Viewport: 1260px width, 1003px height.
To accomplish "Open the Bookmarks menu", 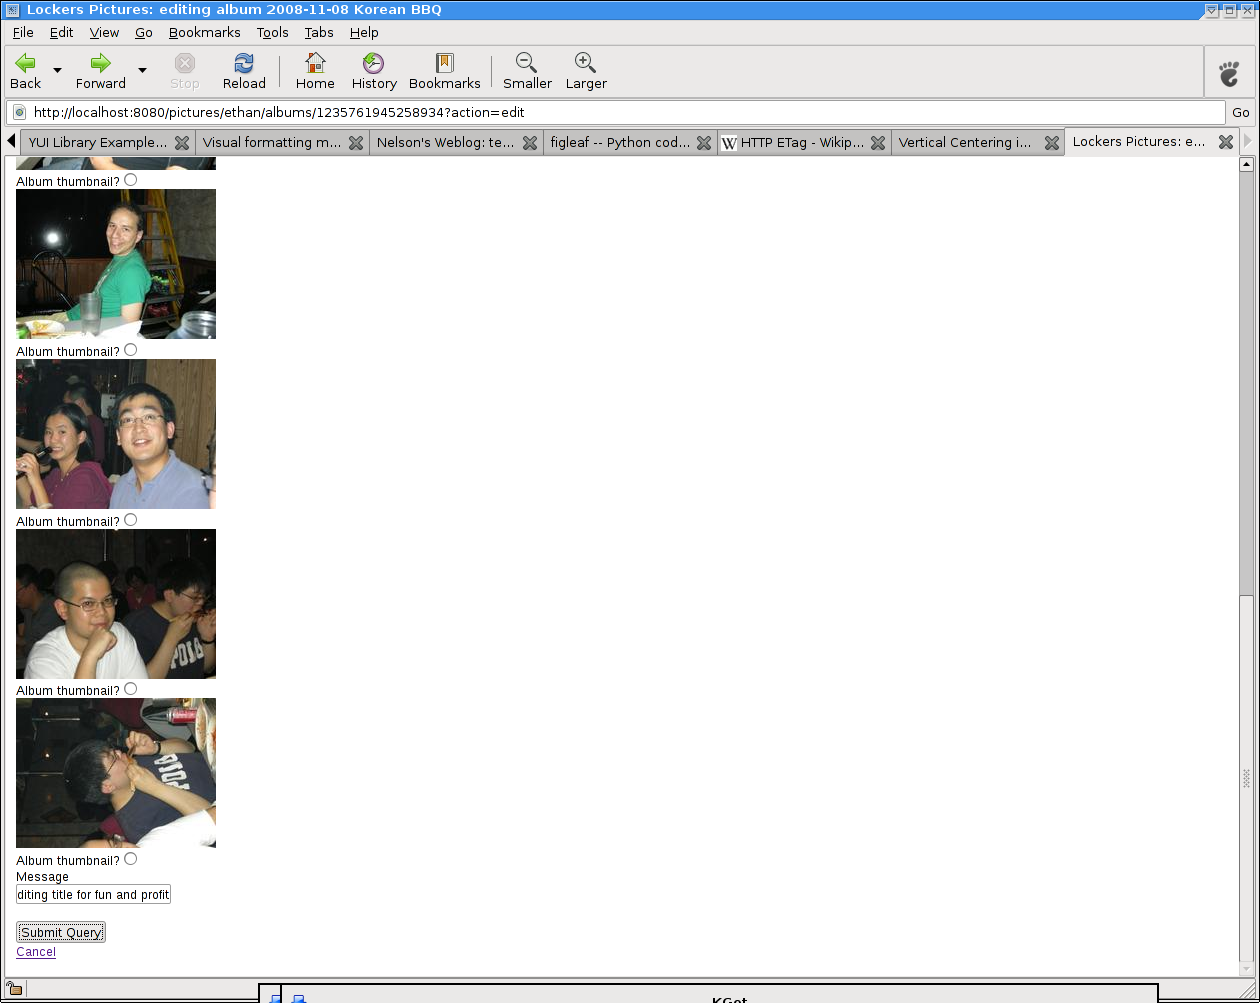I will pos(205,32).
